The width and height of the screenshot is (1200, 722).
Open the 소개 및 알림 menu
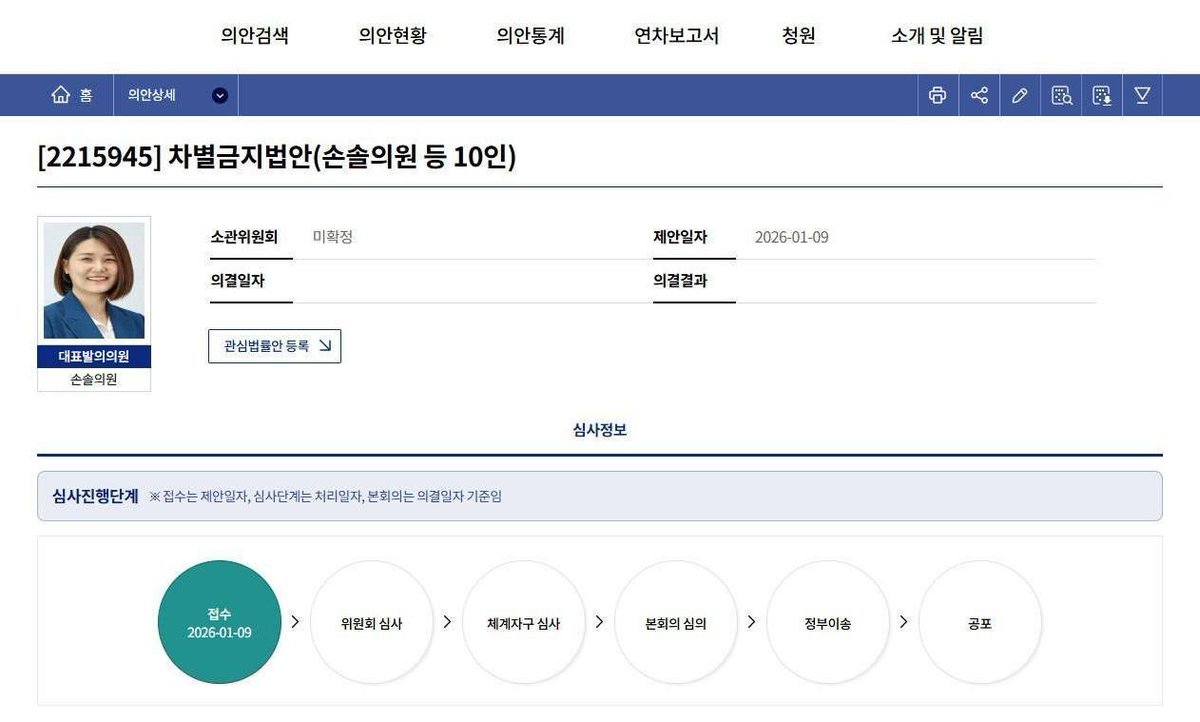(937, 35)
